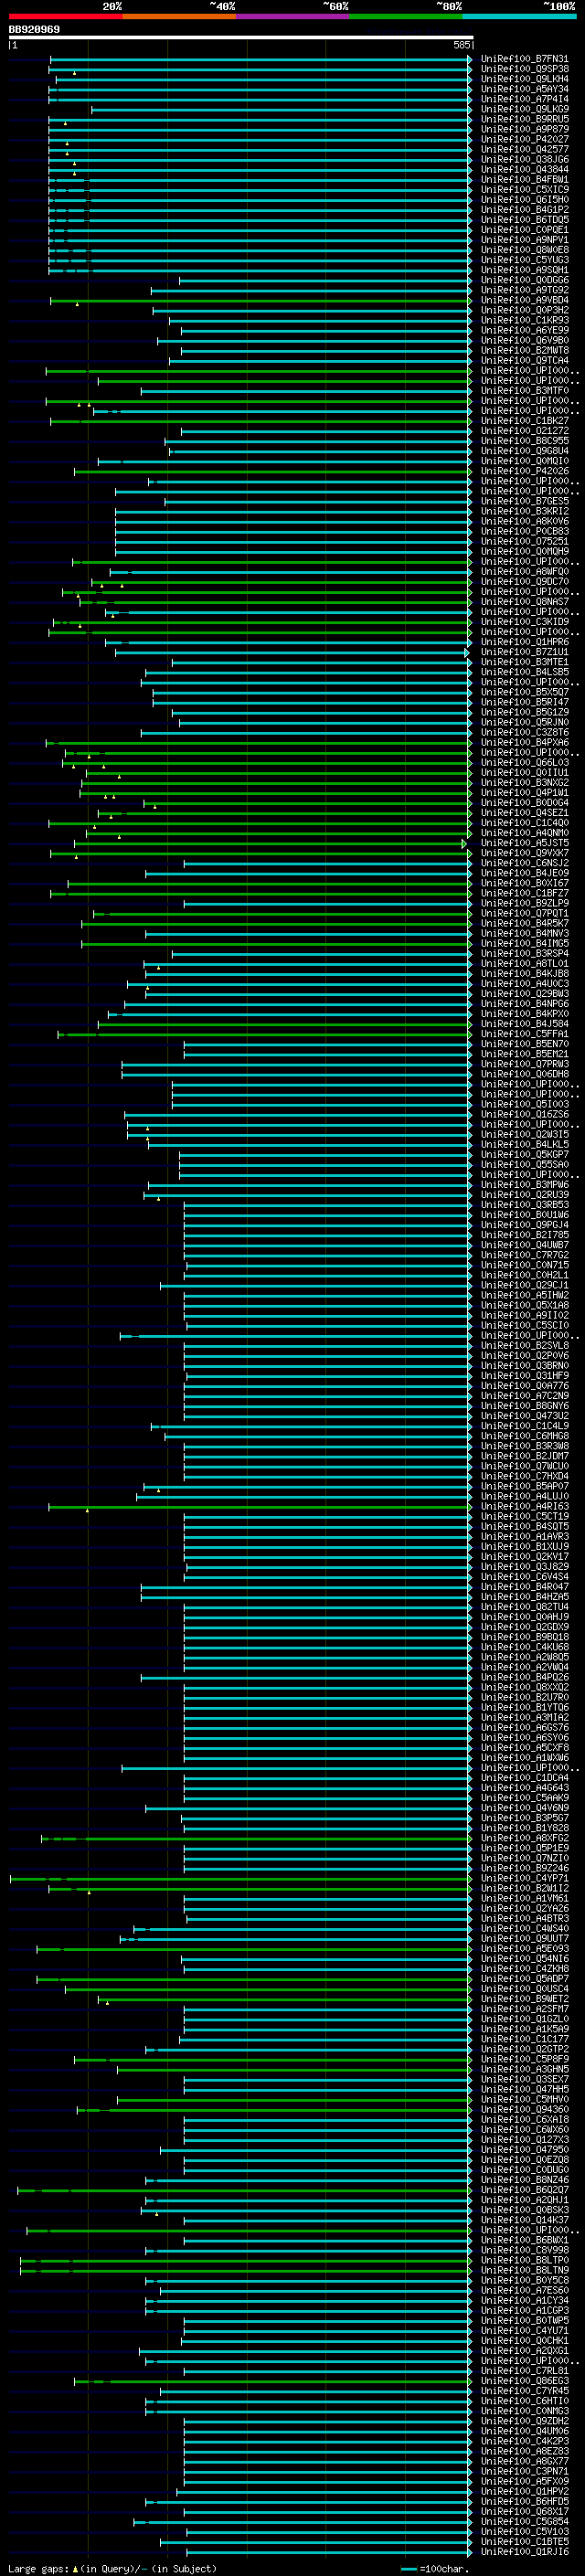The image size is (585, 2576).
Task: Click the red 20% identity legend segment
Action: tap(65, 16)
